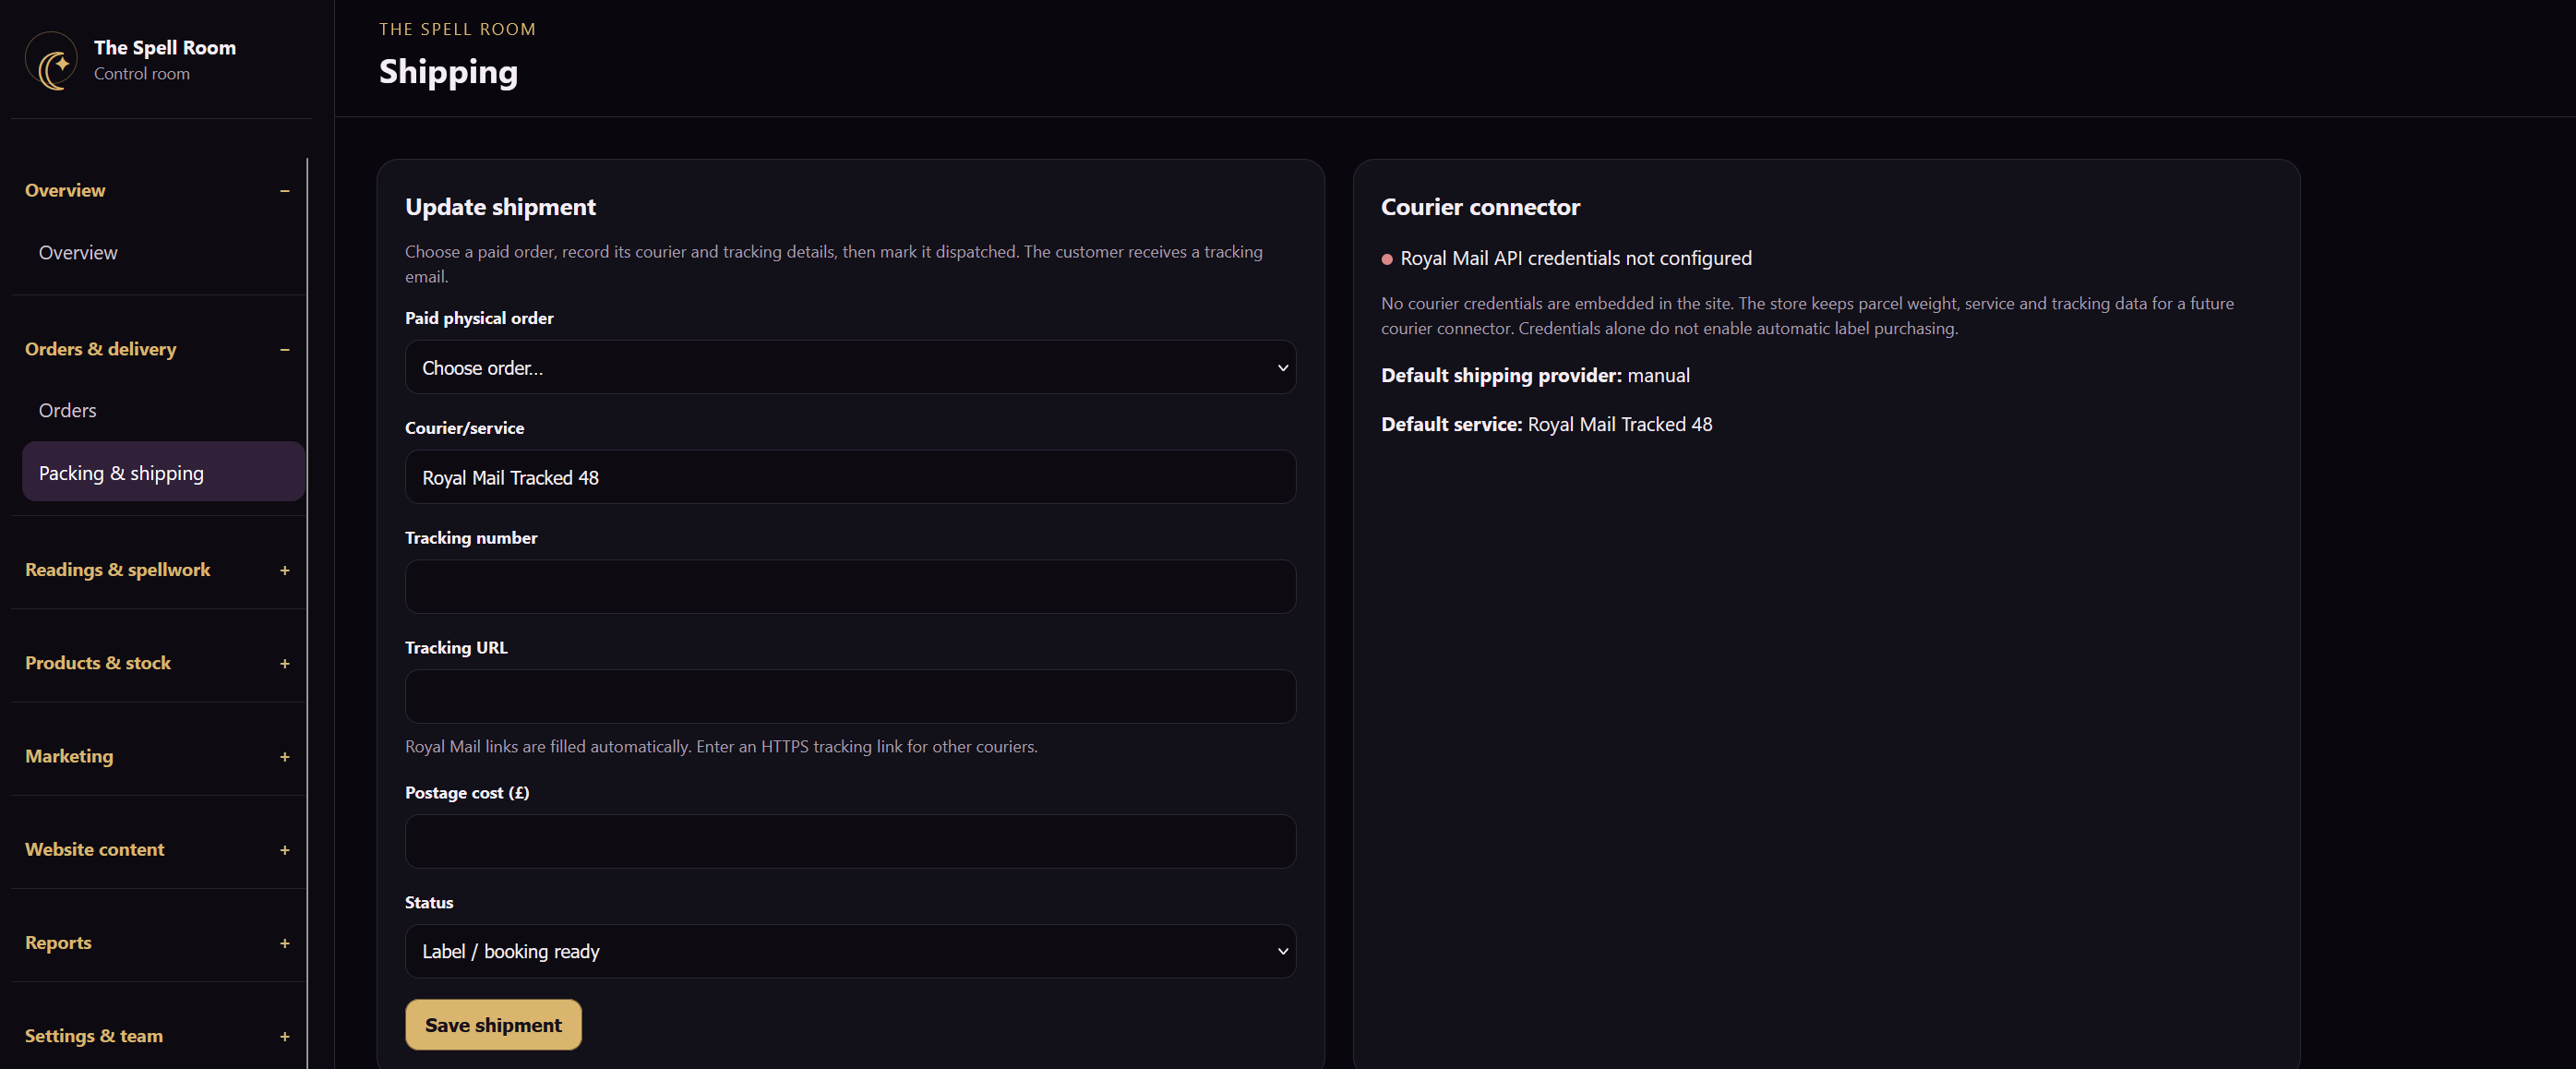The image size is (2576, 1069).
Task: Expand the Website content section
Action: (157, 849)
